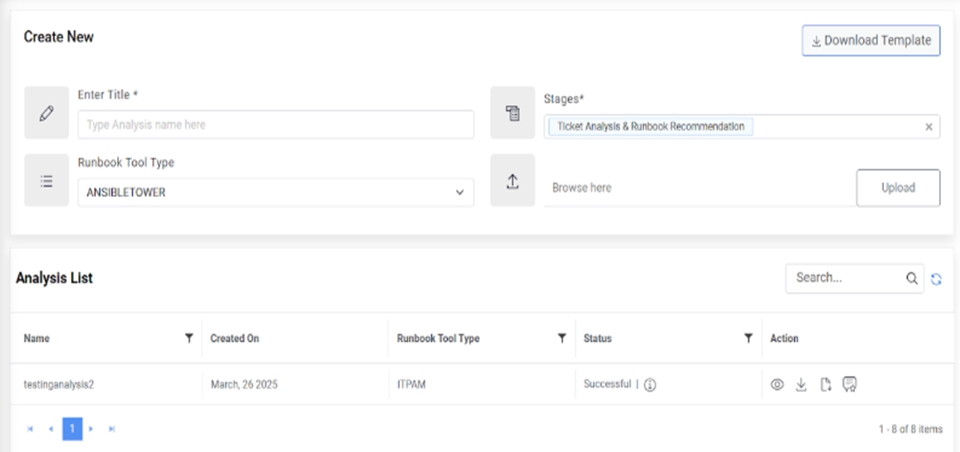View testinganalysis2 using the eye icon
960x452 pixels.
coord(777,385)
